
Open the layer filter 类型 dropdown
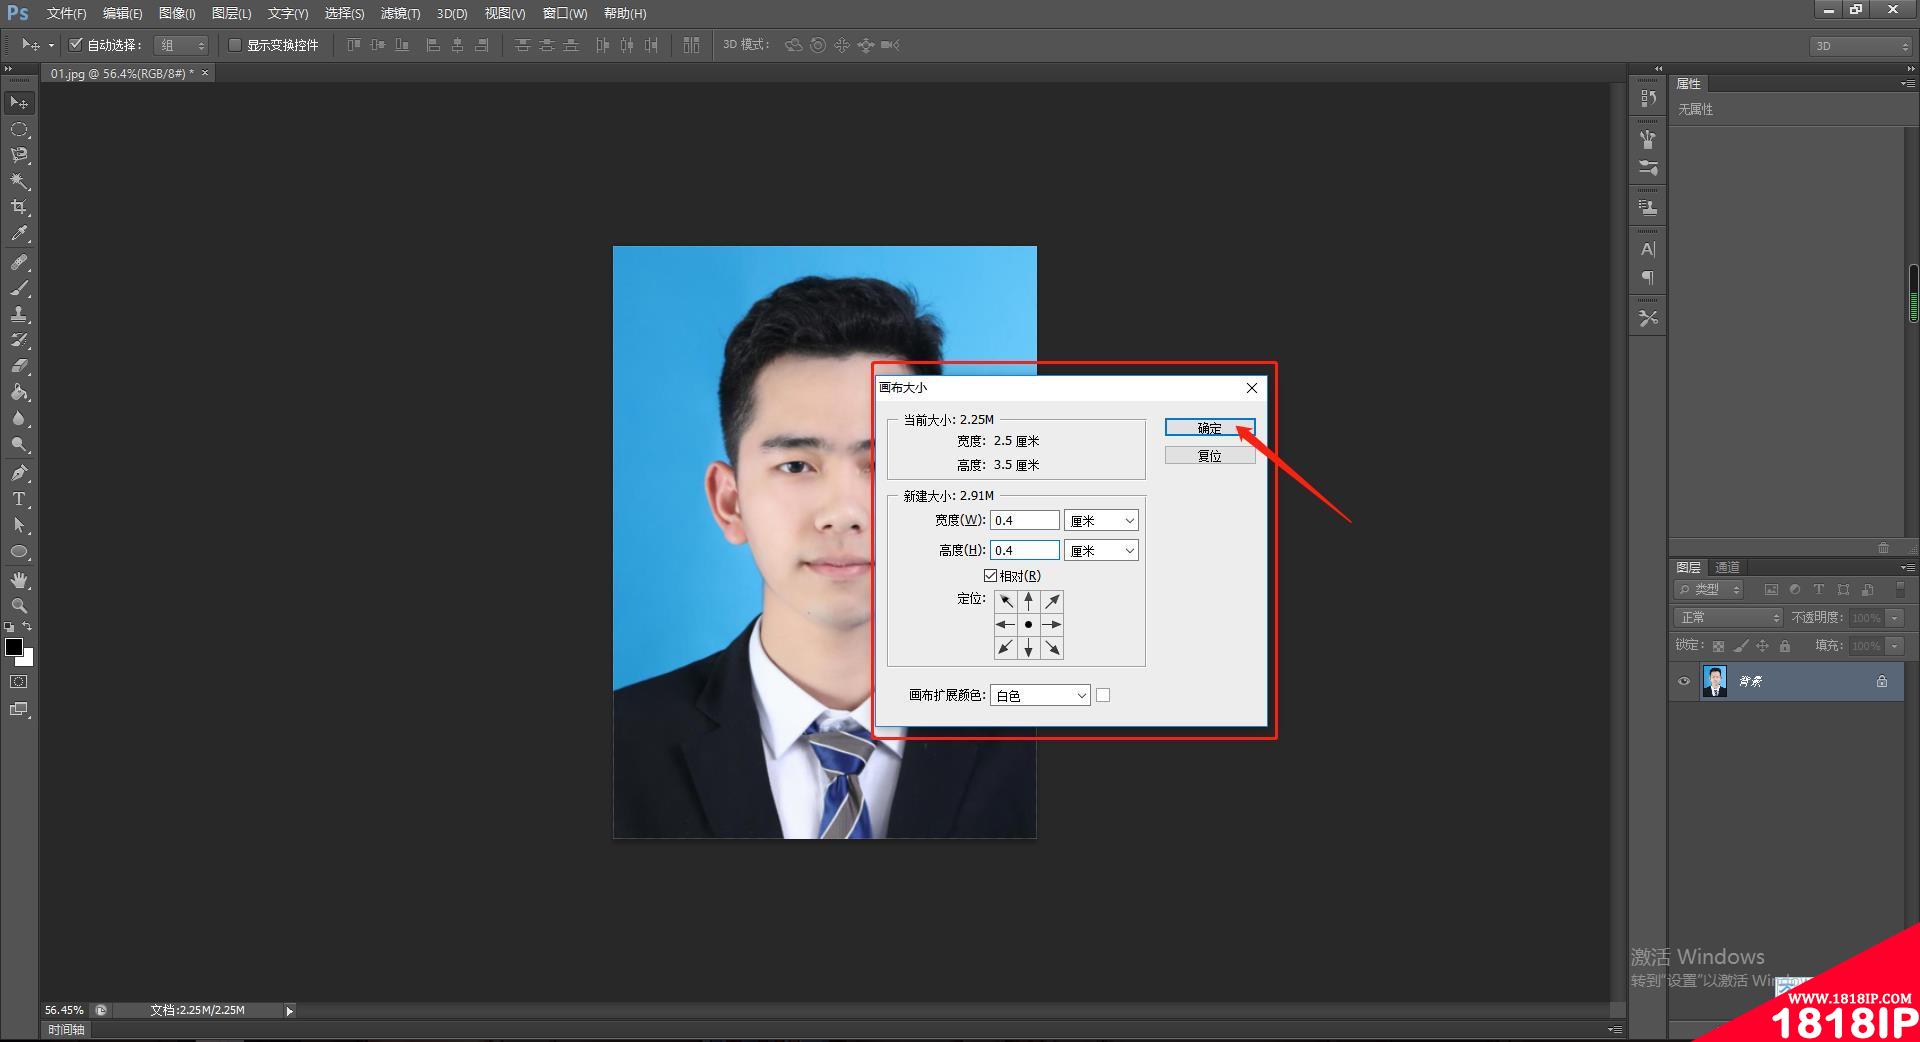[x=1710, y=590]
